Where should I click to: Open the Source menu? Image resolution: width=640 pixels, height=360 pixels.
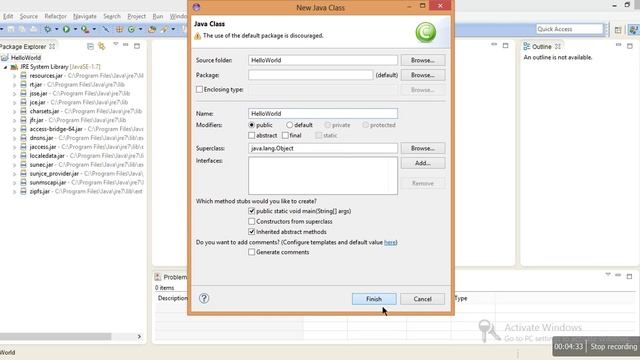(x=29, y=16)
